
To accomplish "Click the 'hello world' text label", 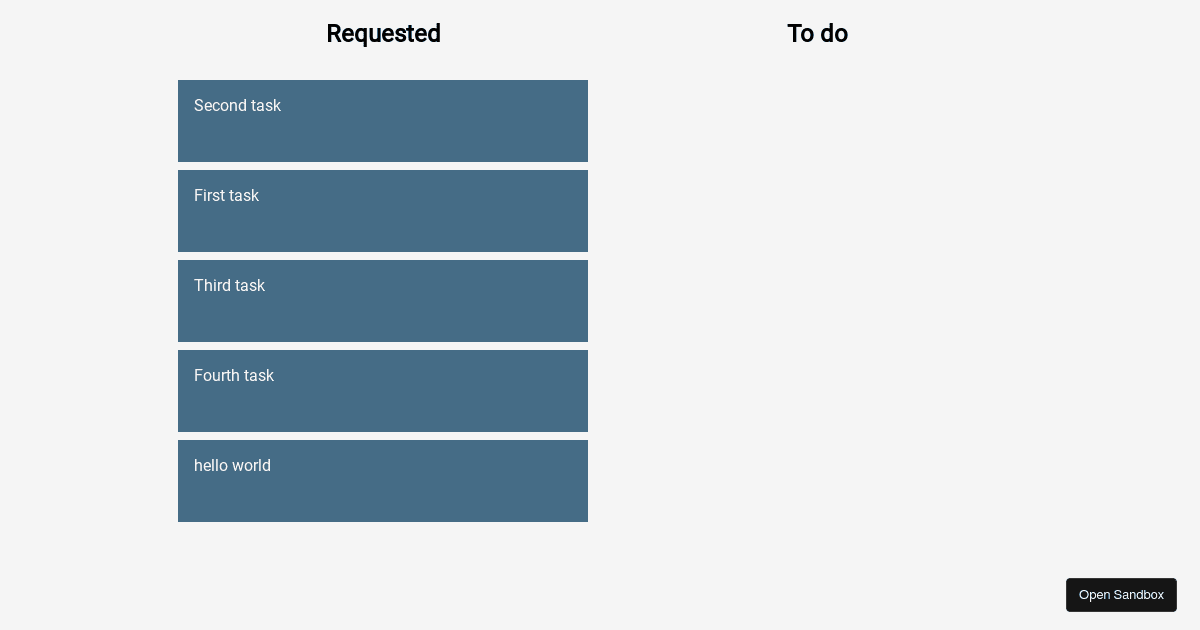I will (x=232, y=466).
